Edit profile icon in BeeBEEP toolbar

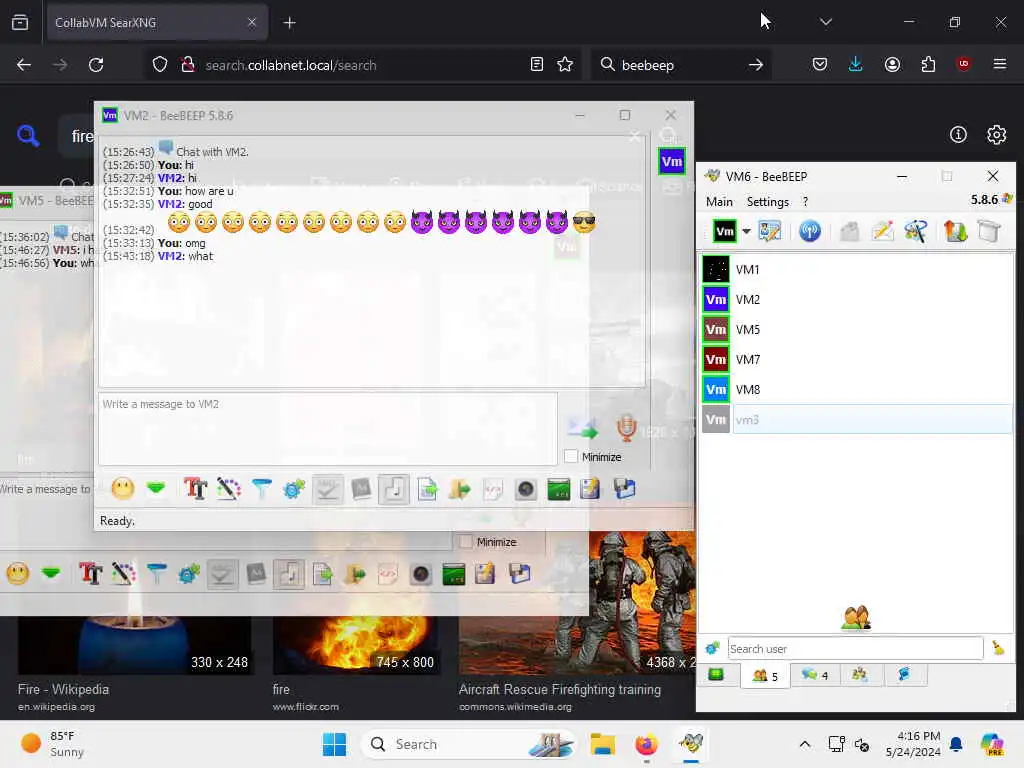770,231
